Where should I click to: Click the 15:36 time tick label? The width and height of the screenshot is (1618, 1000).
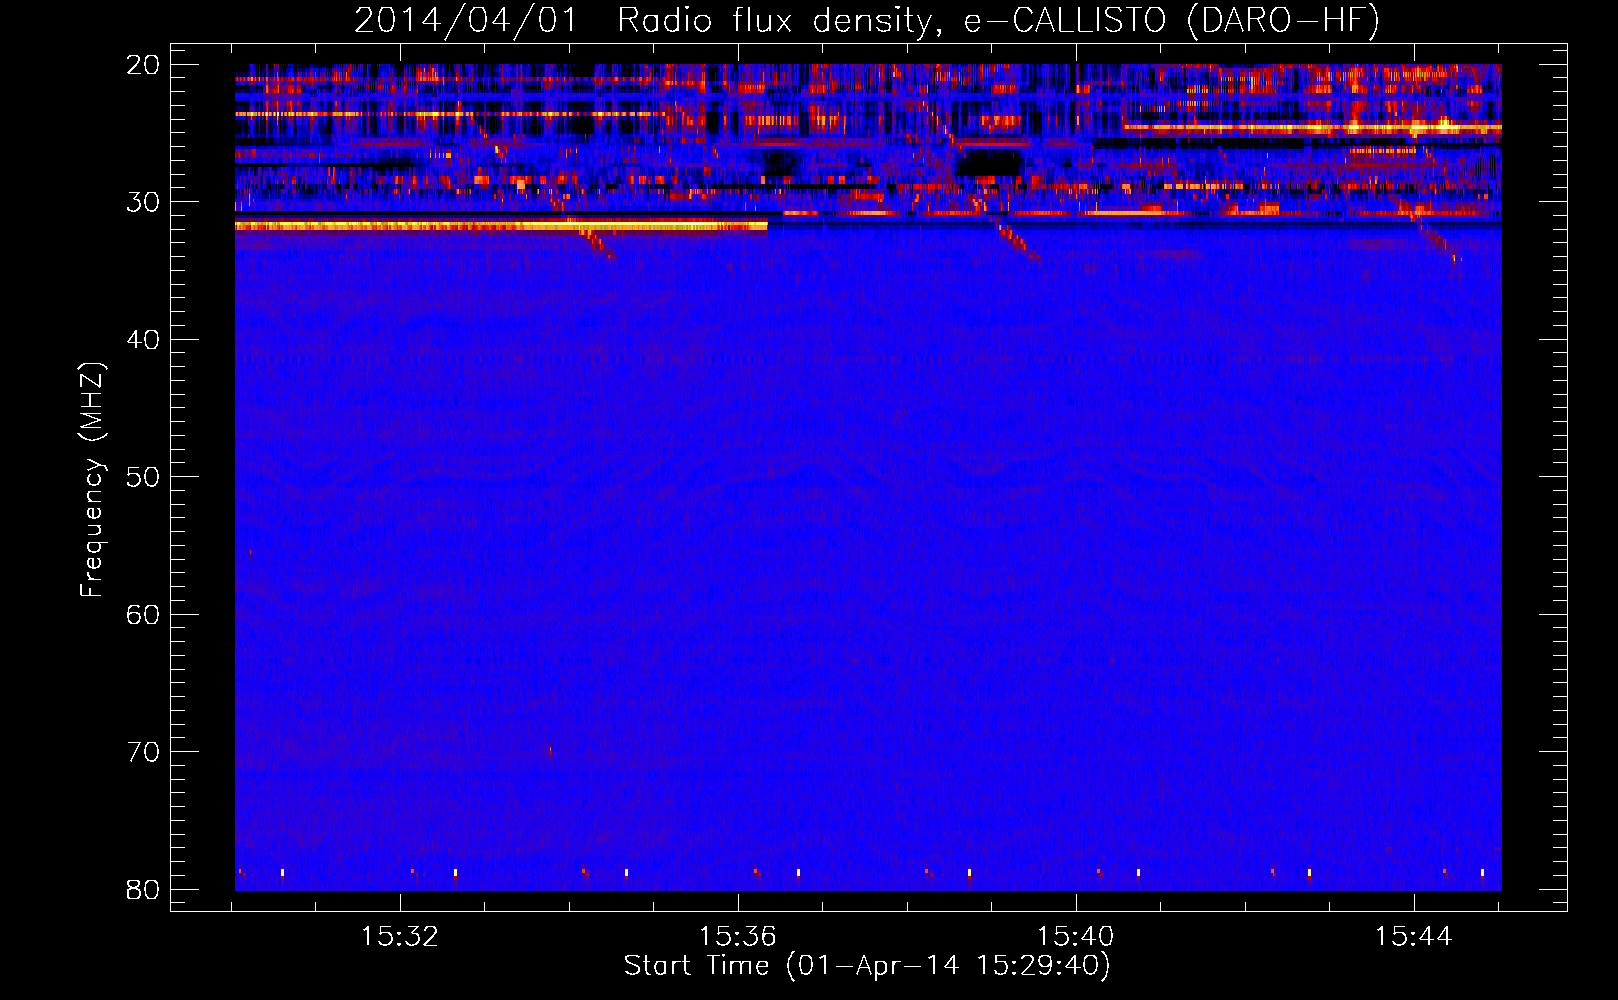coord(738,937)
